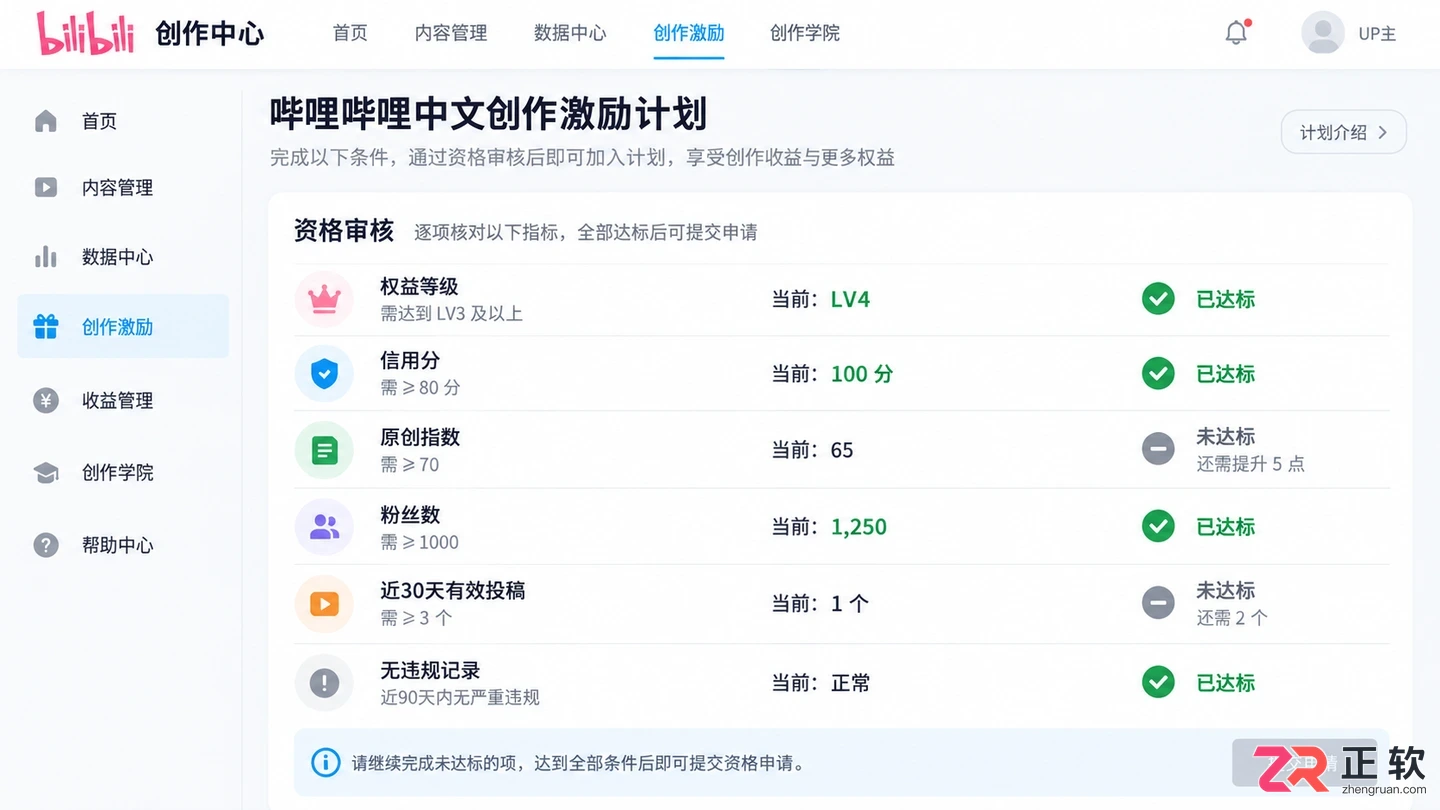Open the notification bell

tap(1237, 33)
